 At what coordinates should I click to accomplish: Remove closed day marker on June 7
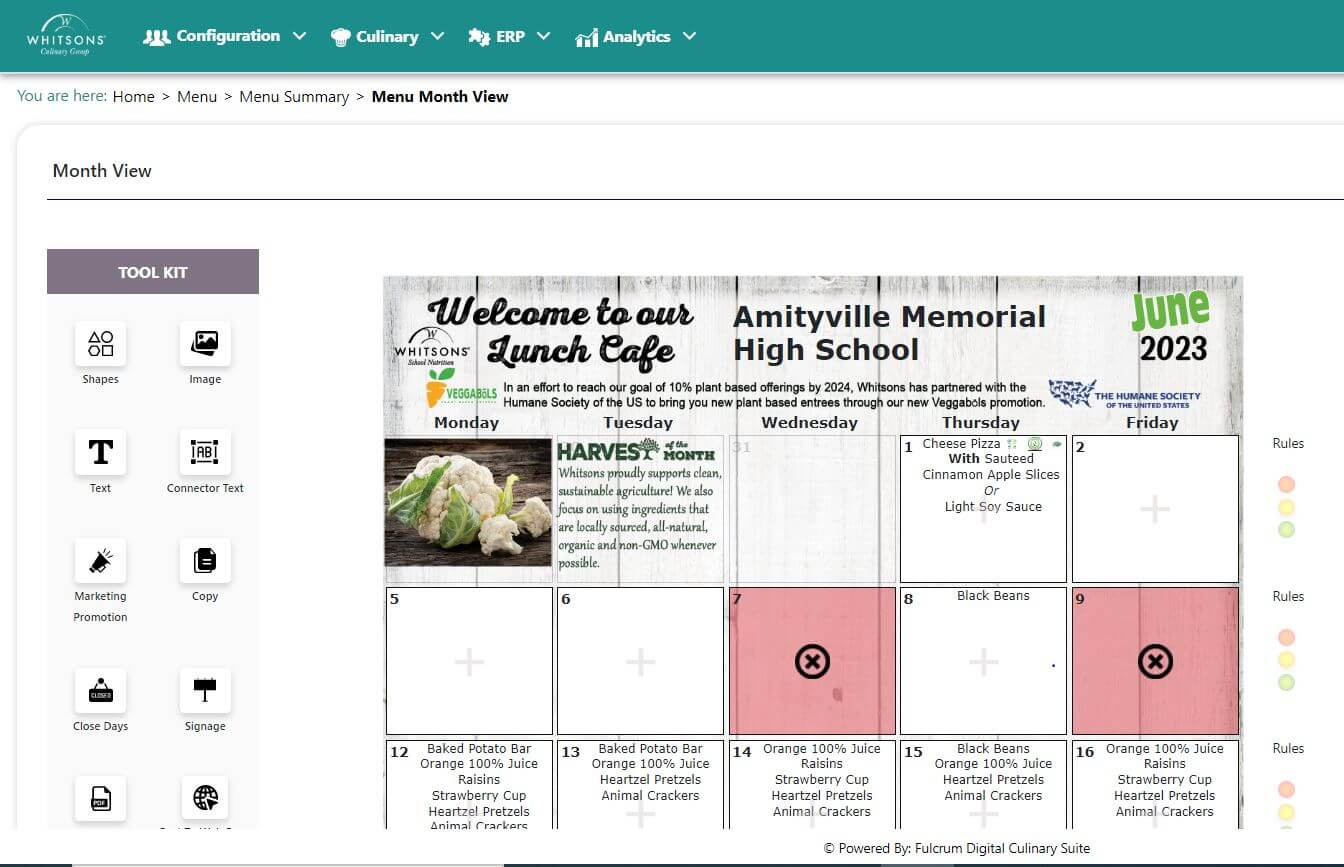[x=812, y=661]
